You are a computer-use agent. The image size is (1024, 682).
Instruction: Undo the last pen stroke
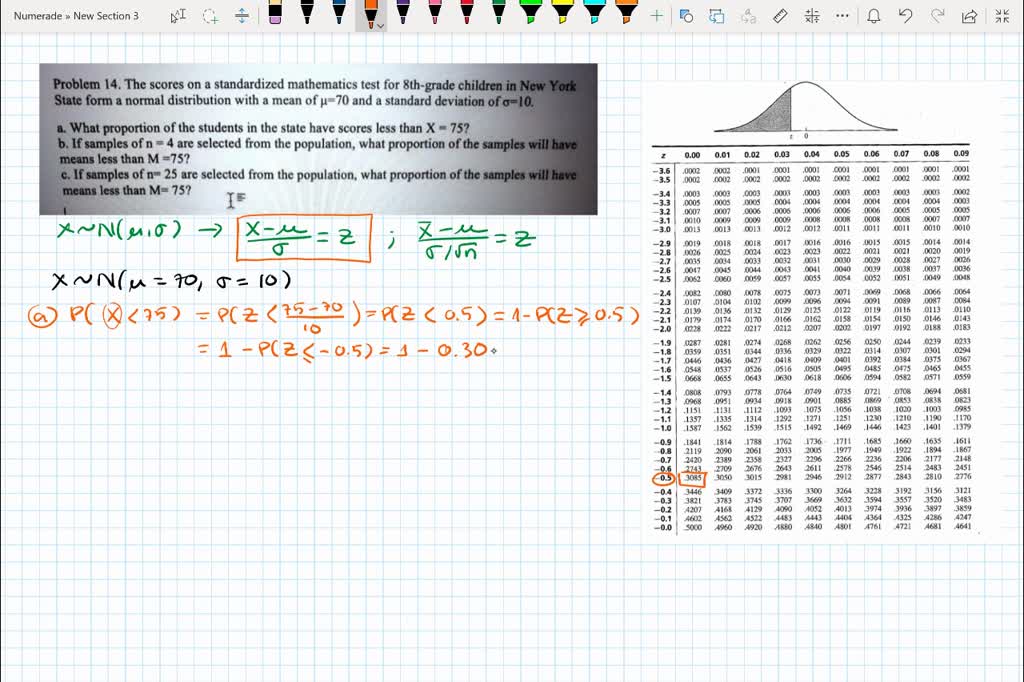coord(905,16)
